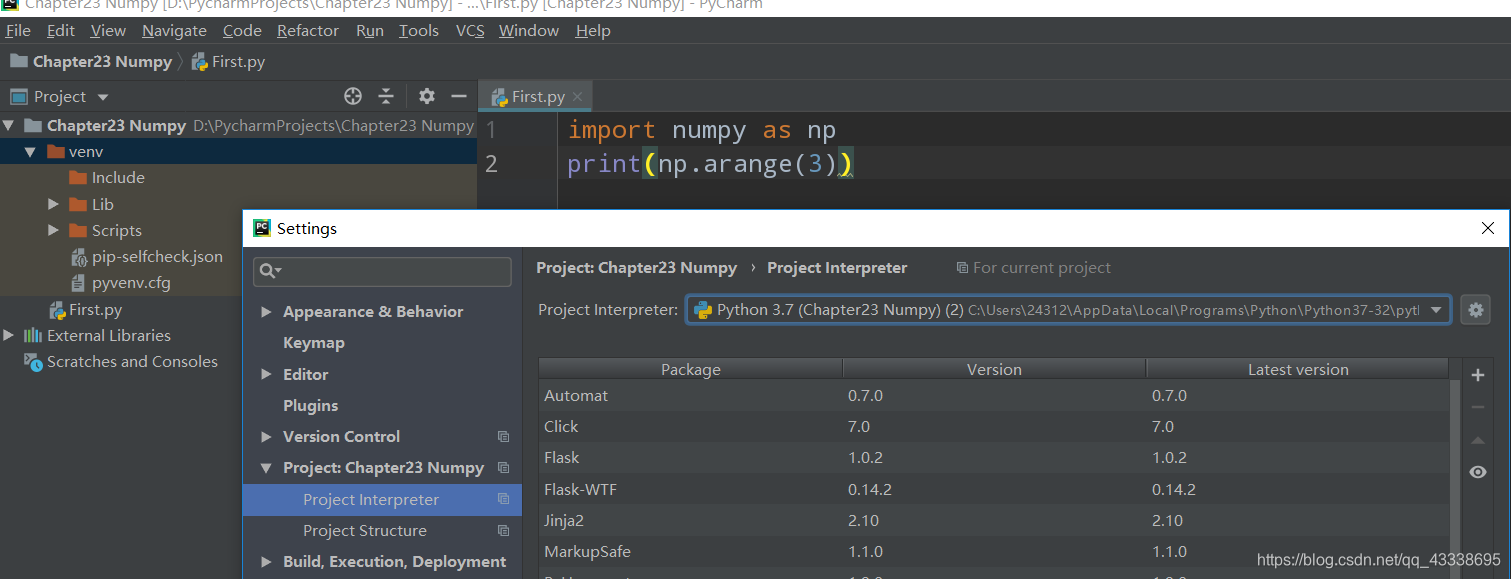Viewport: 1511px width, 579px height.
Task: Collapse the venv folder
Action: [30, 152]
